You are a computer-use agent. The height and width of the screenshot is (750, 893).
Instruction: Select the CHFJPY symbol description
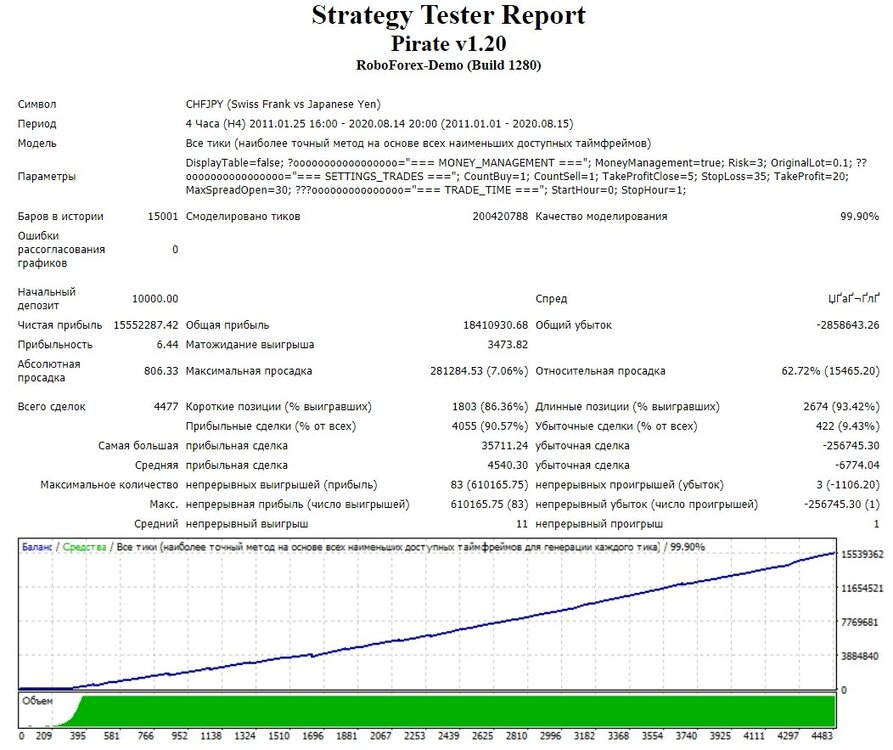(x=283, y=104)
